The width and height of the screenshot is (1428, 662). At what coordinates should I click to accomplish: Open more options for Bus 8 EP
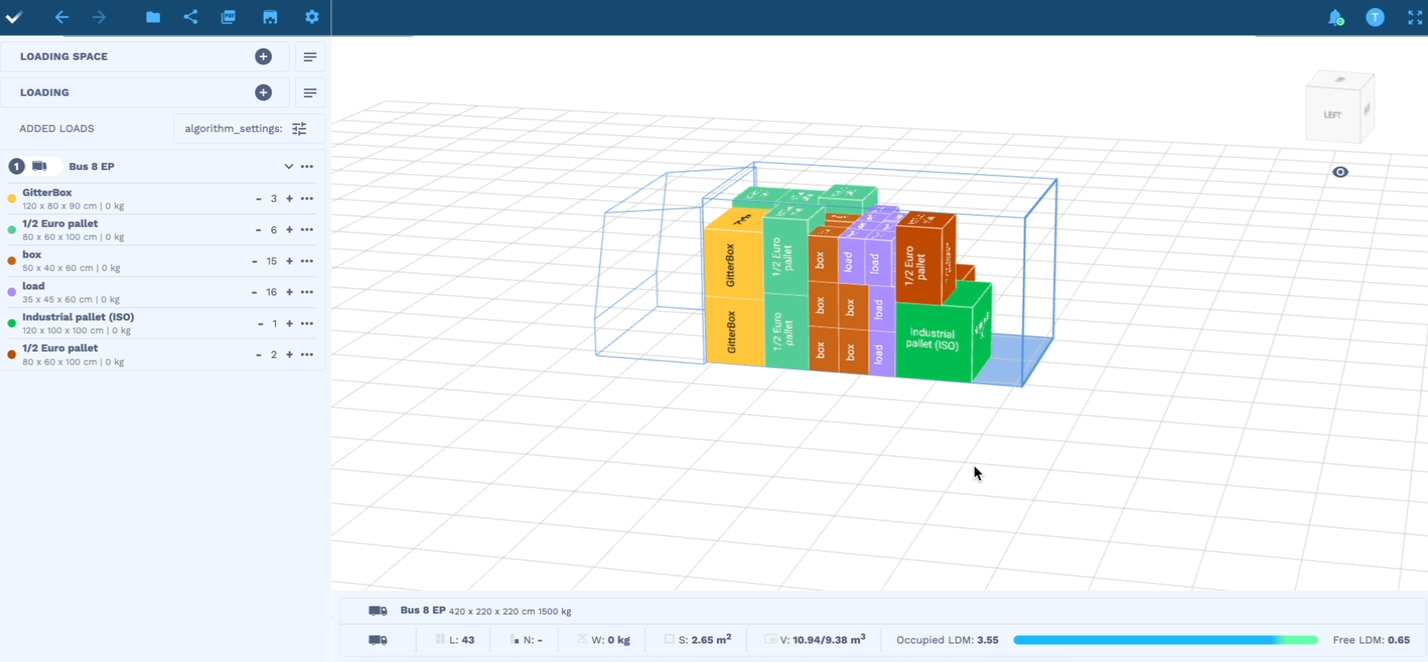pyautogui.click(x=307, y=167)
